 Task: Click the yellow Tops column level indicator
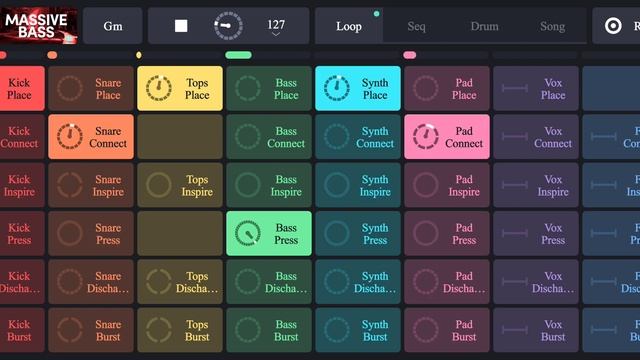(139, 55)
